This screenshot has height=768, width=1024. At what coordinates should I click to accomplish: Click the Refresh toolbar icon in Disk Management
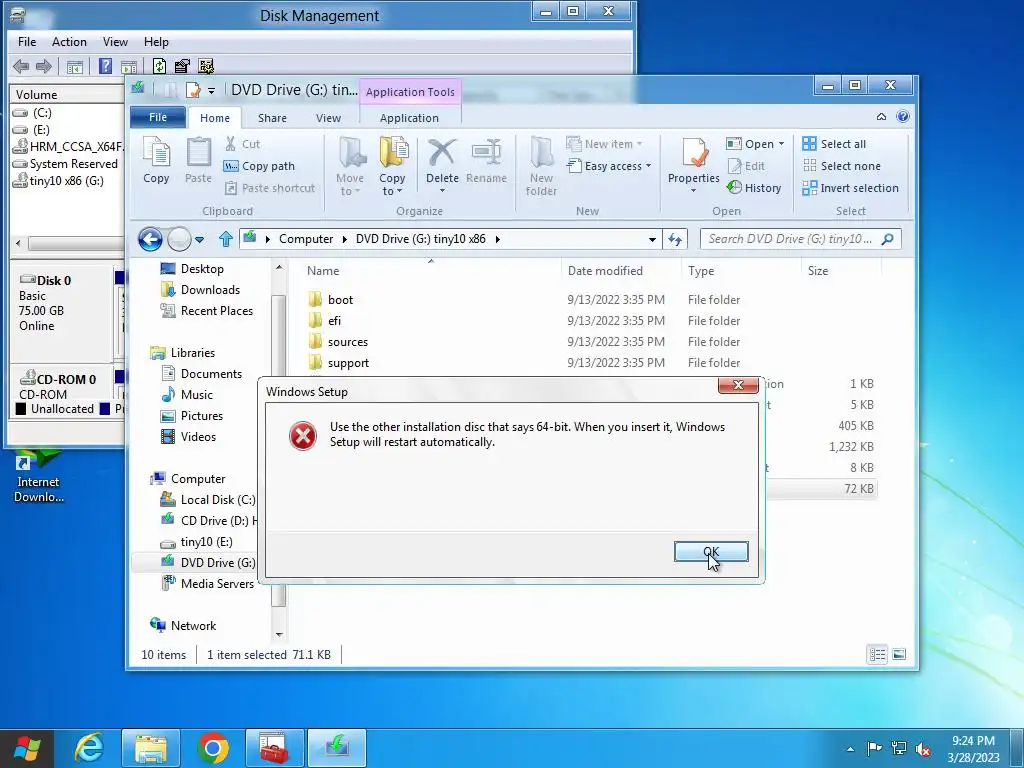pyautogui.click(x=159, y=66)
